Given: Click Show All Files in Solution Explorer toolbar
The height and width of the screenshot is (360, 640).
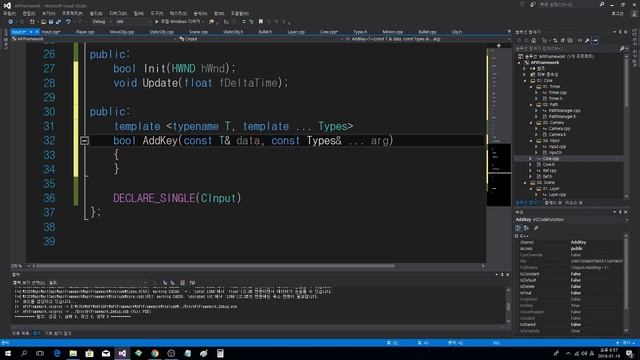Looking at the screenshot, I should pyautogui.click(x=570, y=40).
